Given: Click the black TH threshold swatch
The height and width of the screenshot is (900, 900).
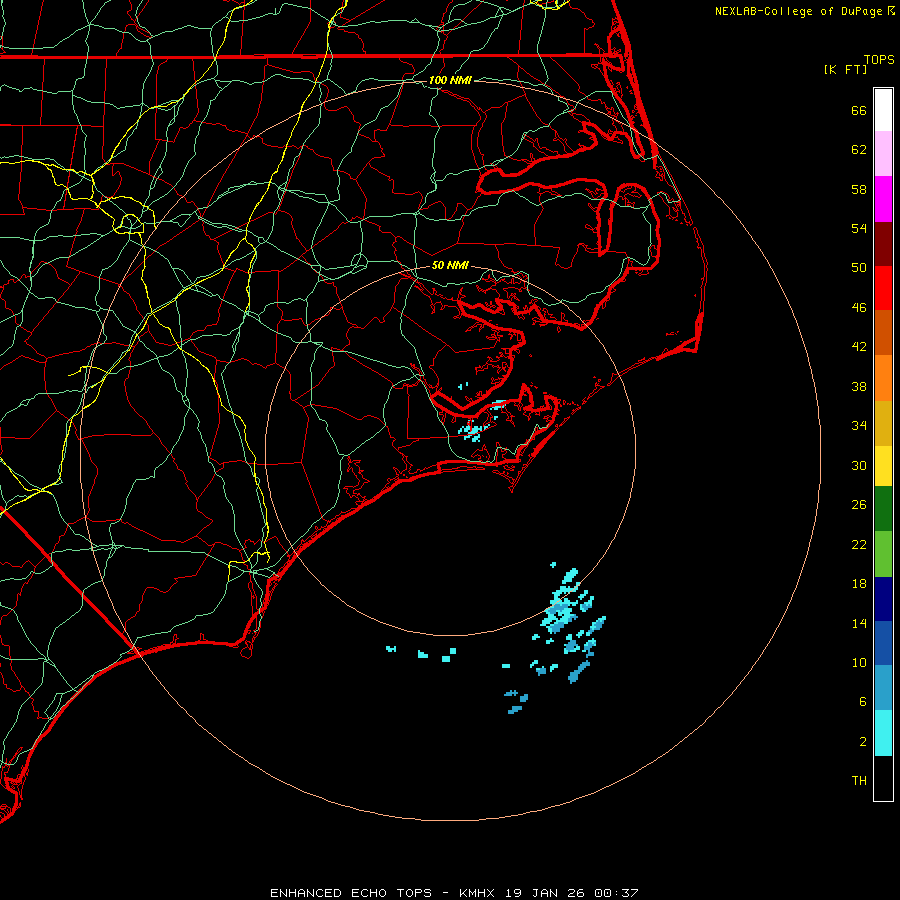Looking at the screenshot, I should point(883,778).
